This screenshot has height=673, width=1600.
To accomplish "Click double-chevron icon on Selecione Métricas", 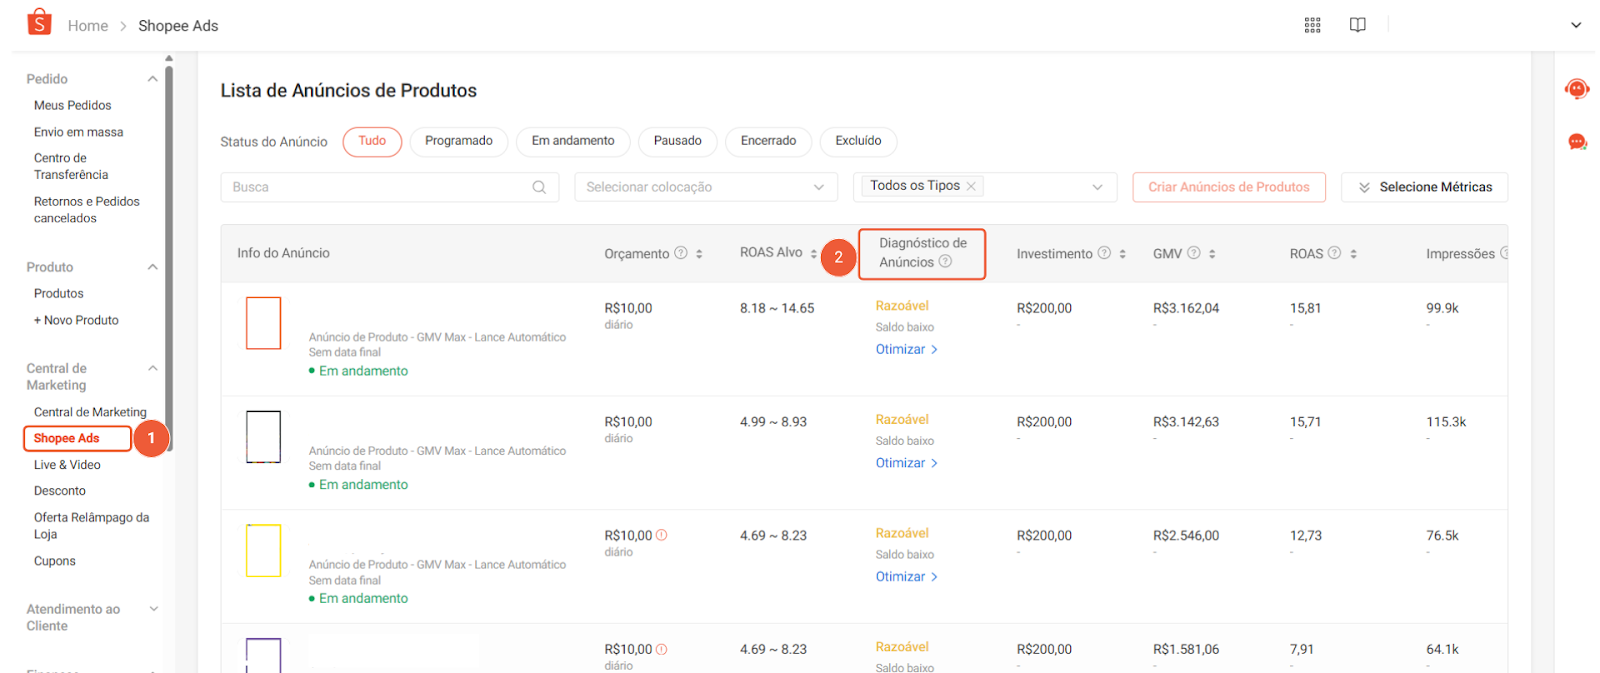I will click(x=1364, y=187).
